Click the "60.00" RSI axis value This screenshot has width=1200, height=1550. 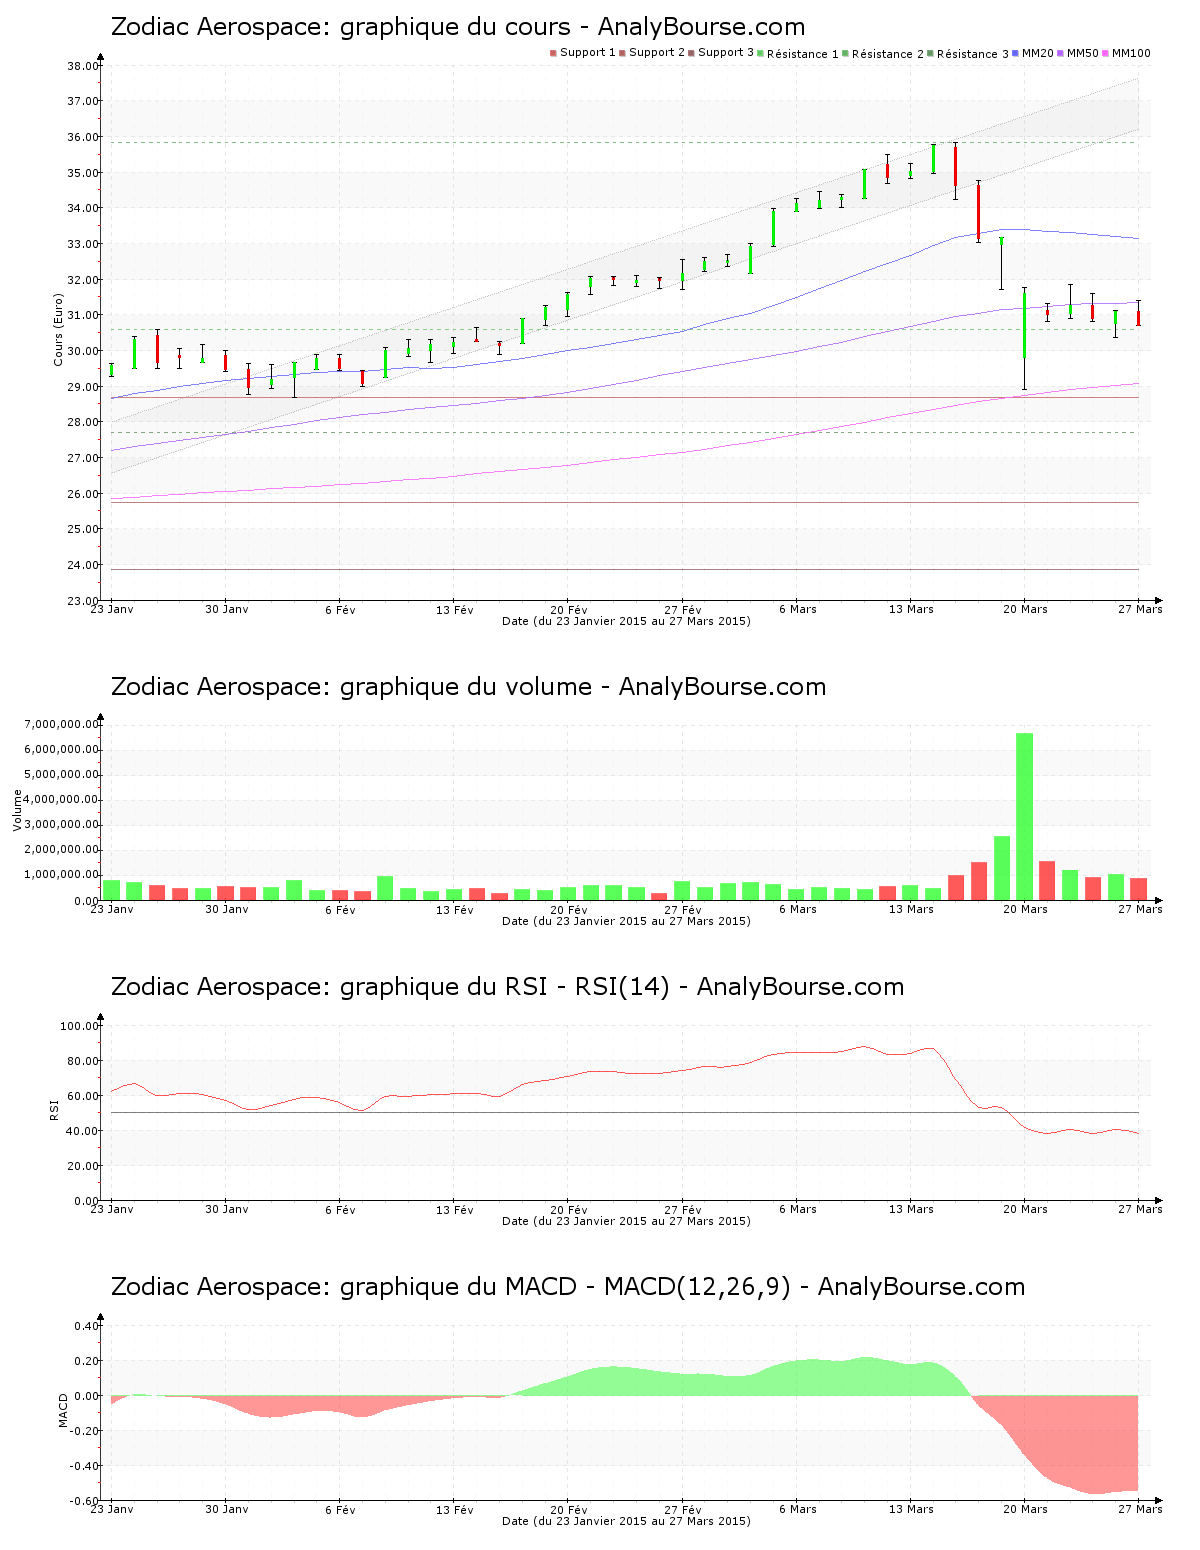[83, 1096]
